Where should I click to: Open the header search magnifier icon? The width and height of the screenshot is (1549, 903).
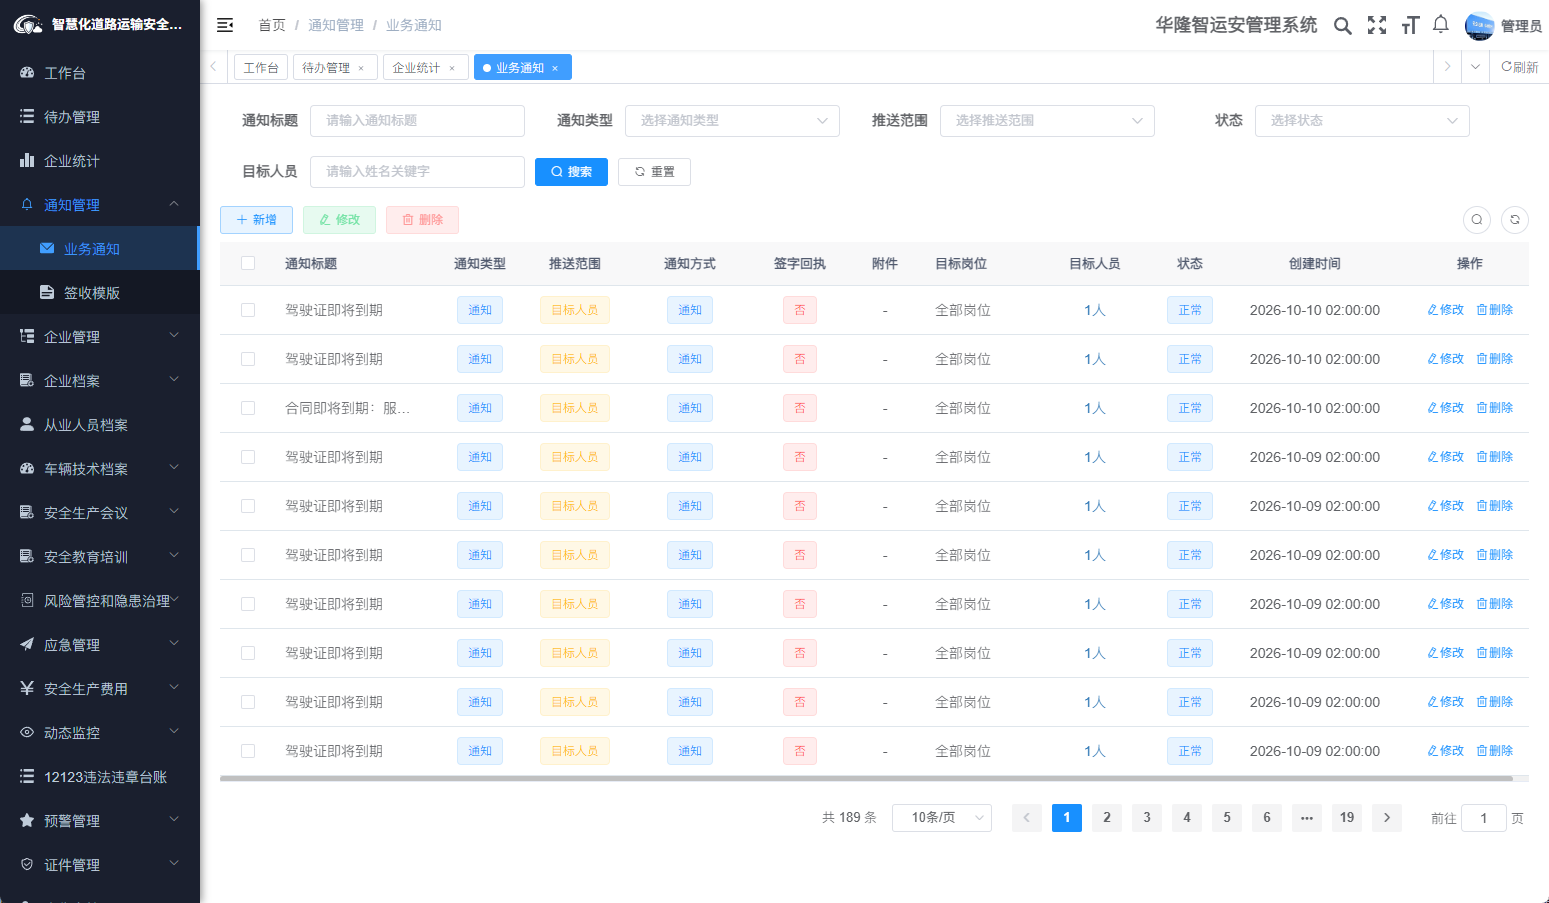(x=1343, y=26)
